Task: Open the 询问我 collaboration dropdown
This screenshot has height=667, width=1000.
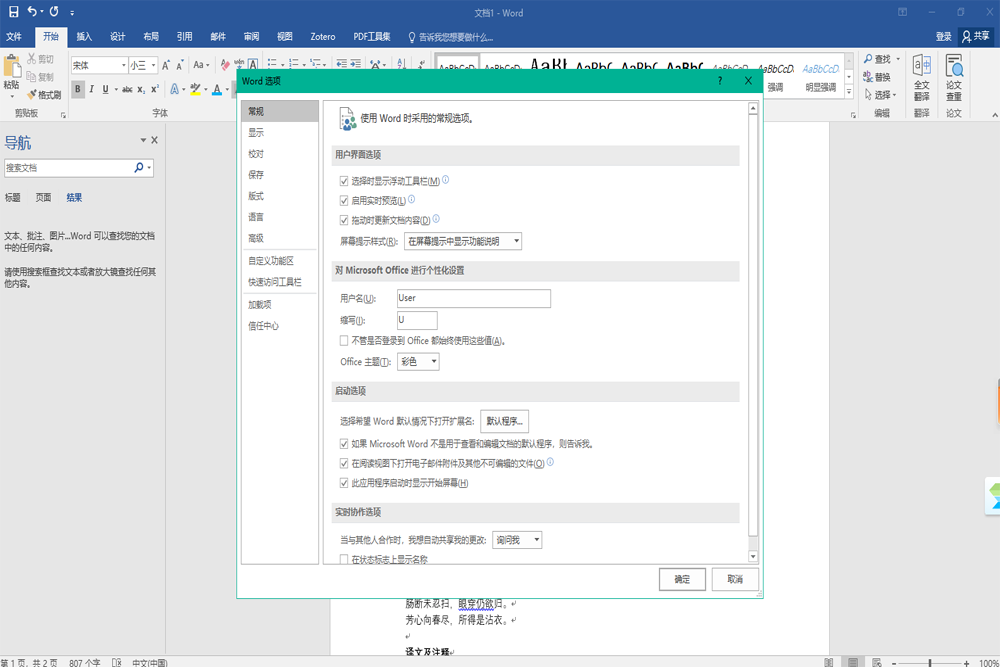Action: [x=517, y=539]
